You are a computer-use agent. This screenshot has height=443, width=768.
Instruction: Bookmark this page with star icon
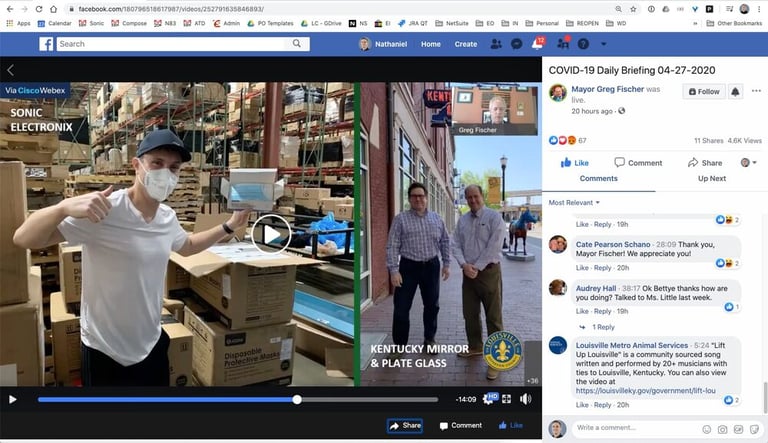(633, 9)
